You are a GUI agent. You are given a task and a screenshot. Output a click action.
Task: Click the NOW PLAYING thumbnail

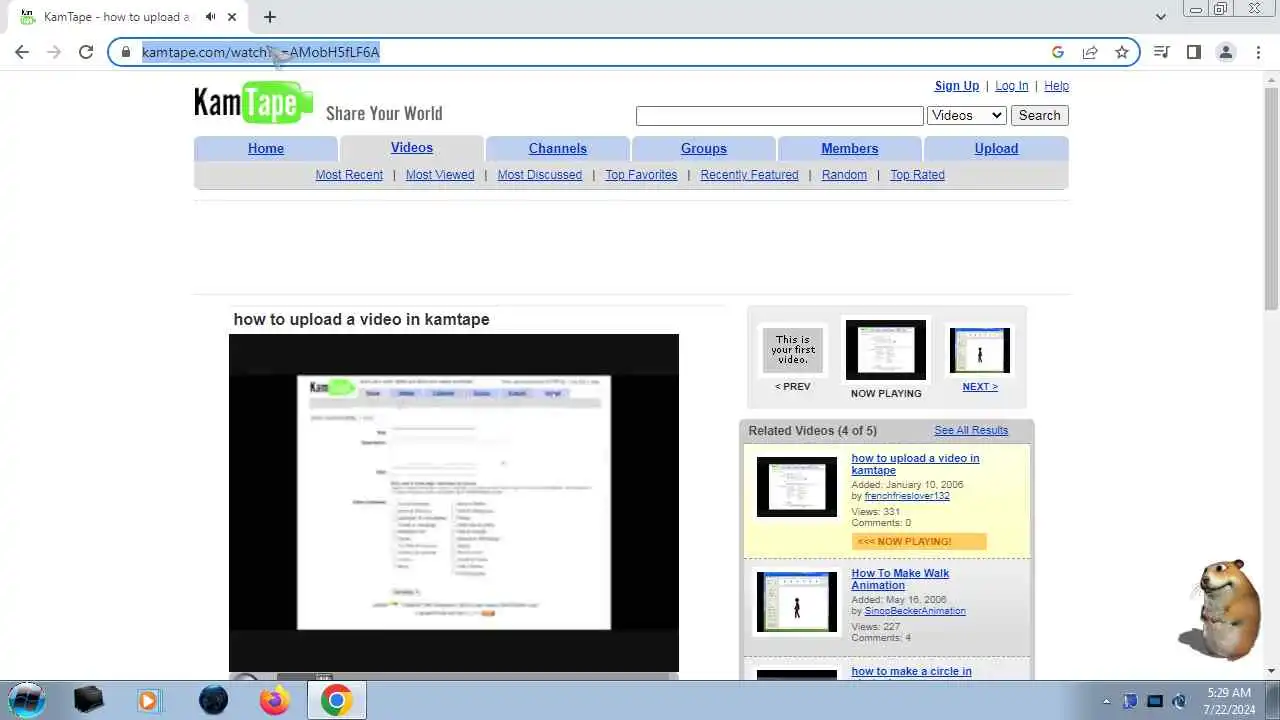pos(886,350)
